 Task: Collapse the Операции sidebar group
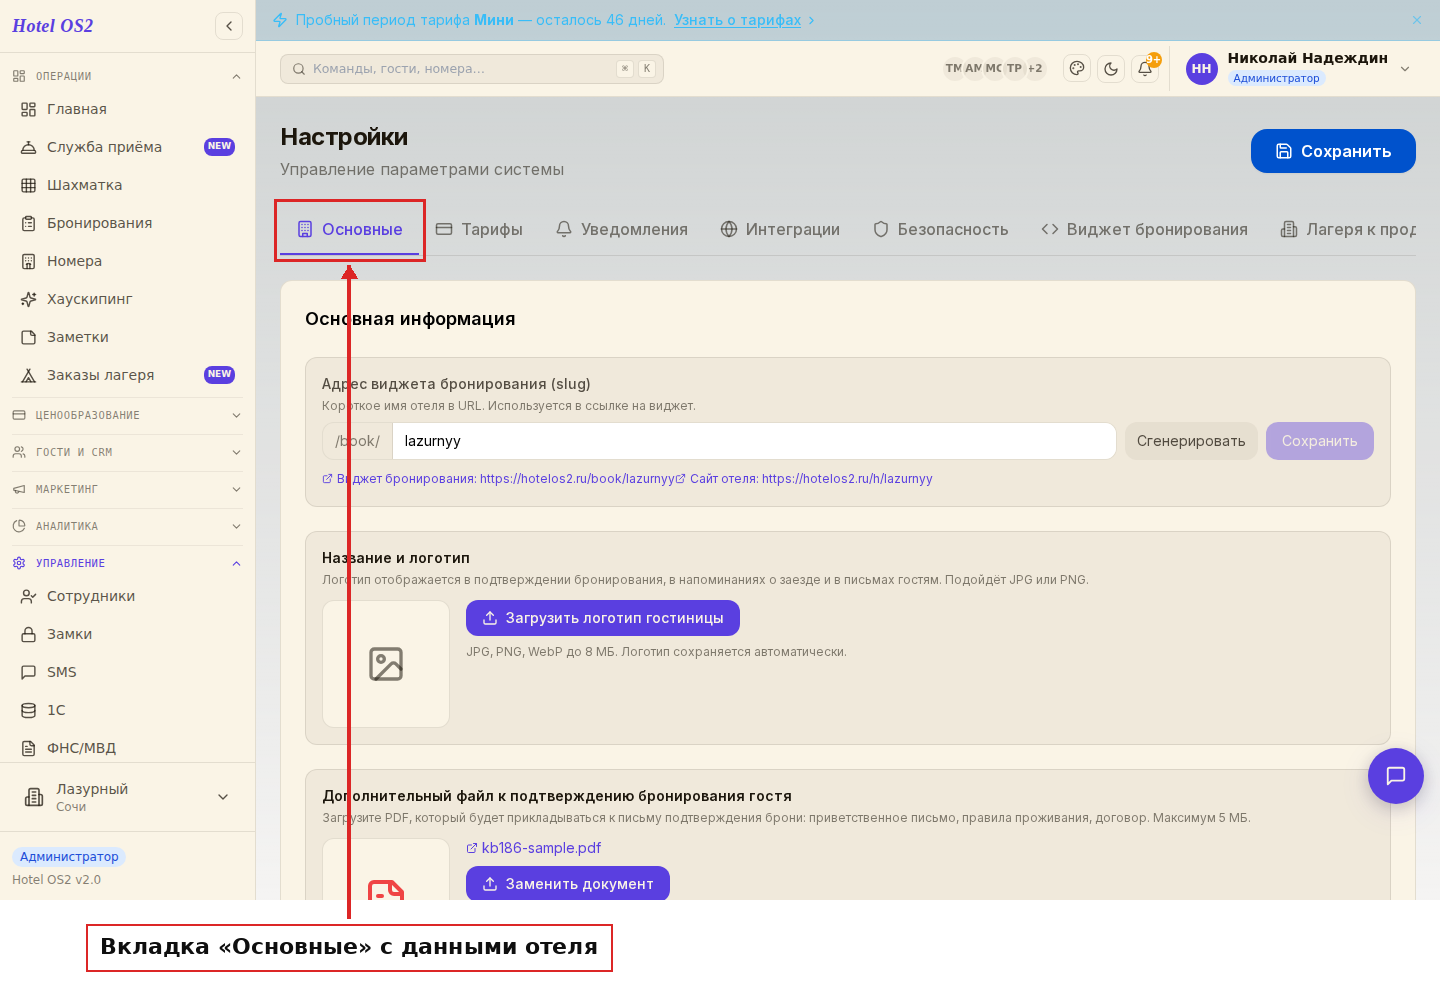coord(127,76)
